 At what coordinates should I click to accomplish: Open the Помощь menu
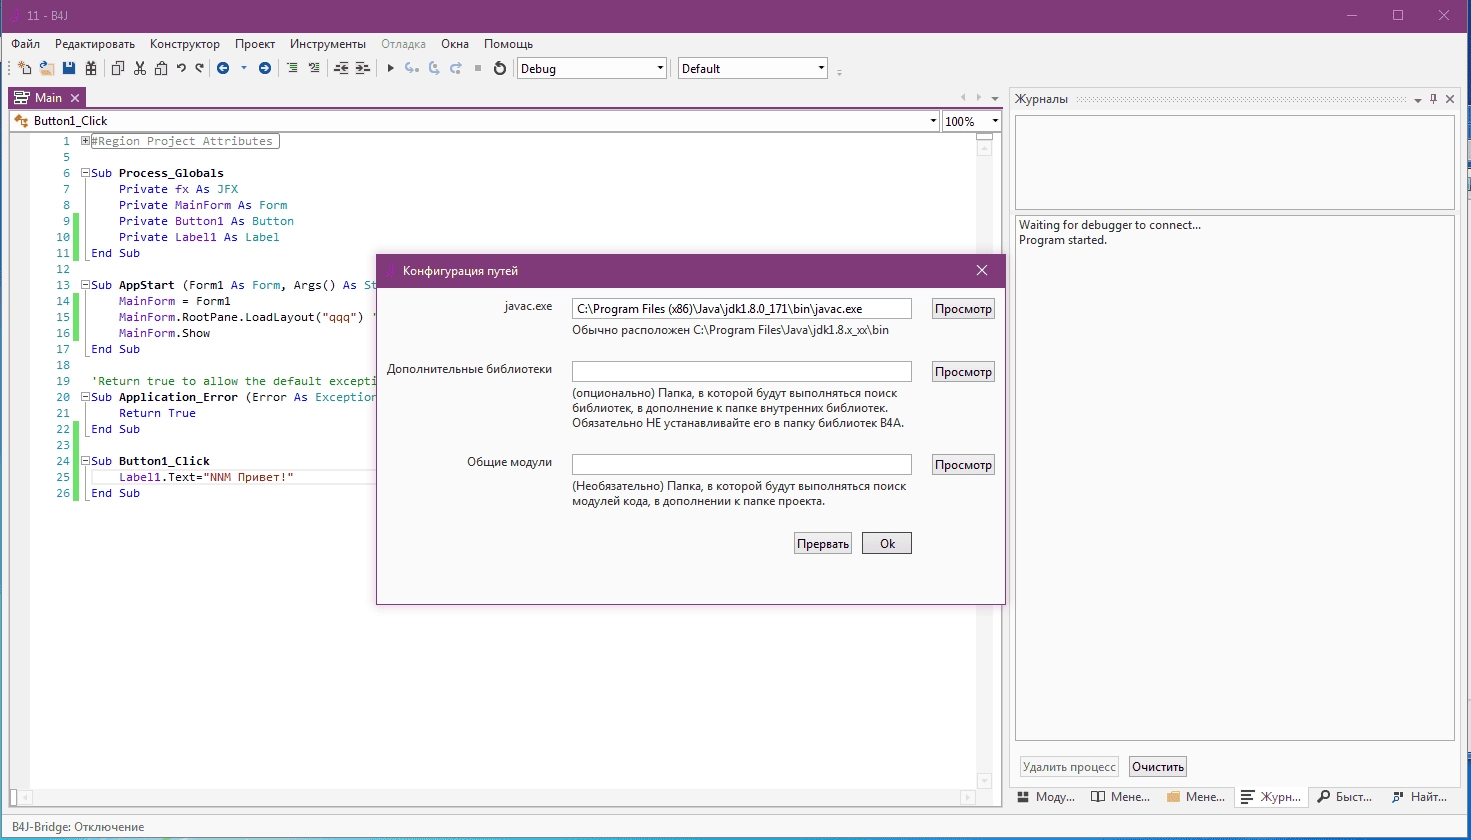click(509, 44)
